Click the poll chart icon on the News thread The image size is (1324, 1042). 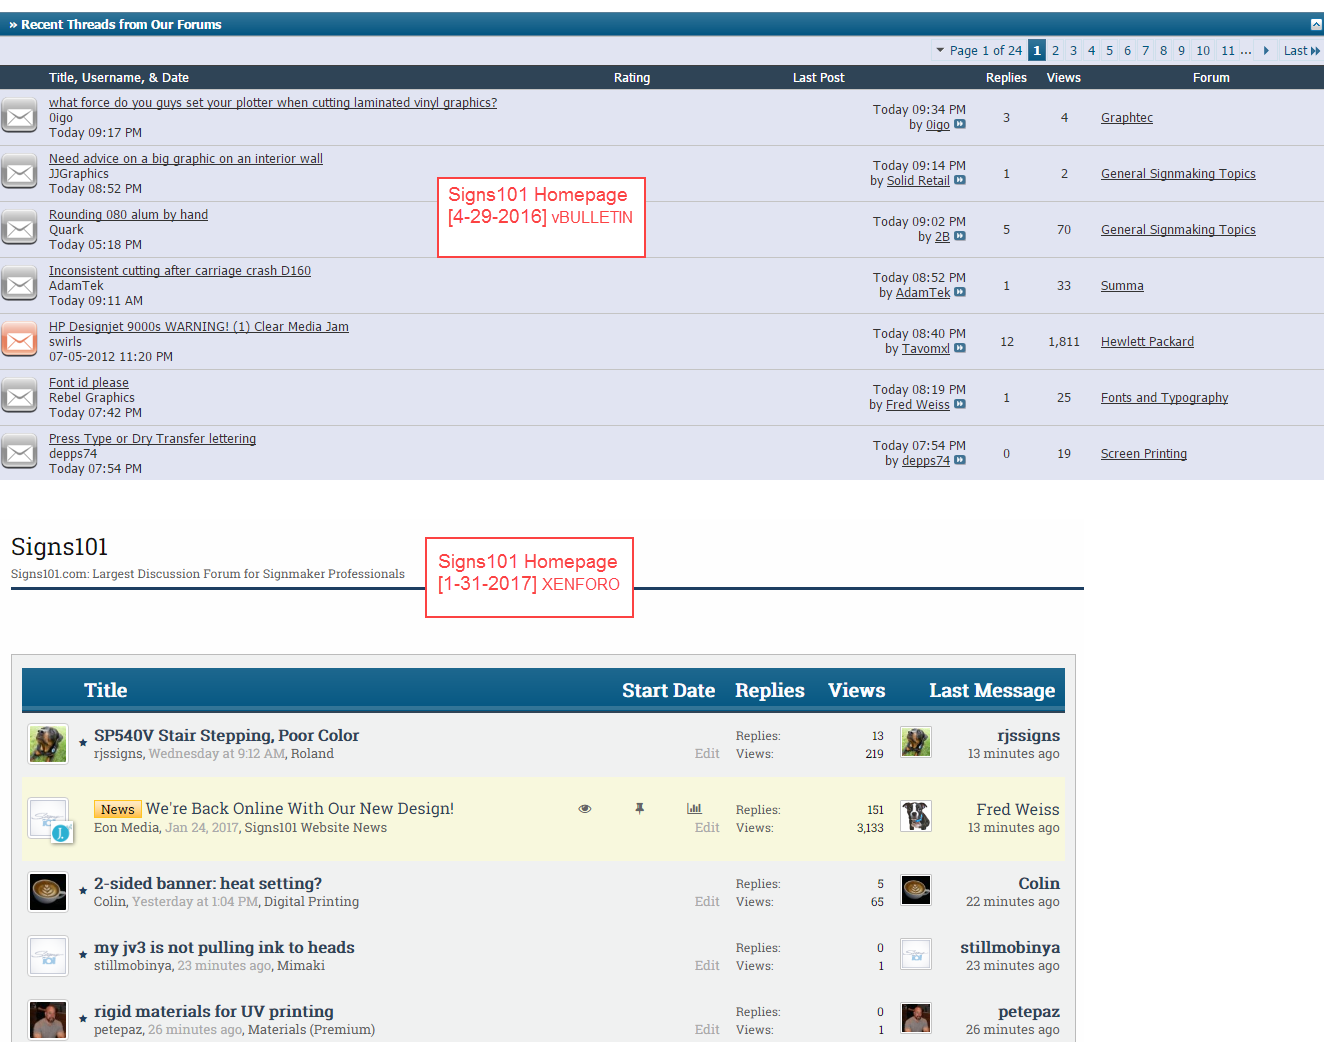click(694, 808)
